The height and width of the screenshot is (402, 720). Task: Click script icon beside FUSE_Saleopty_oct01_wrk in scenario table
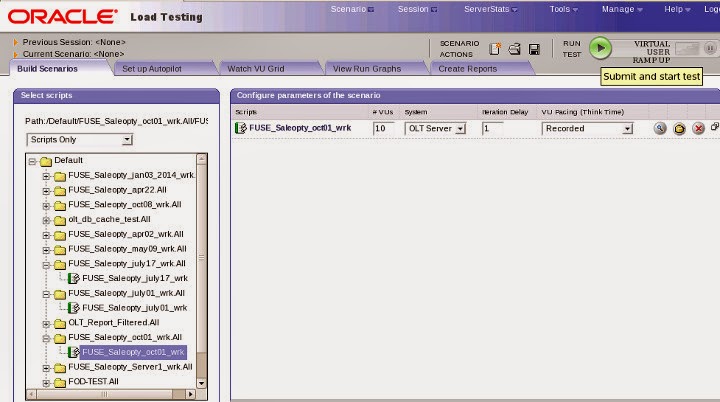[241, 128]
